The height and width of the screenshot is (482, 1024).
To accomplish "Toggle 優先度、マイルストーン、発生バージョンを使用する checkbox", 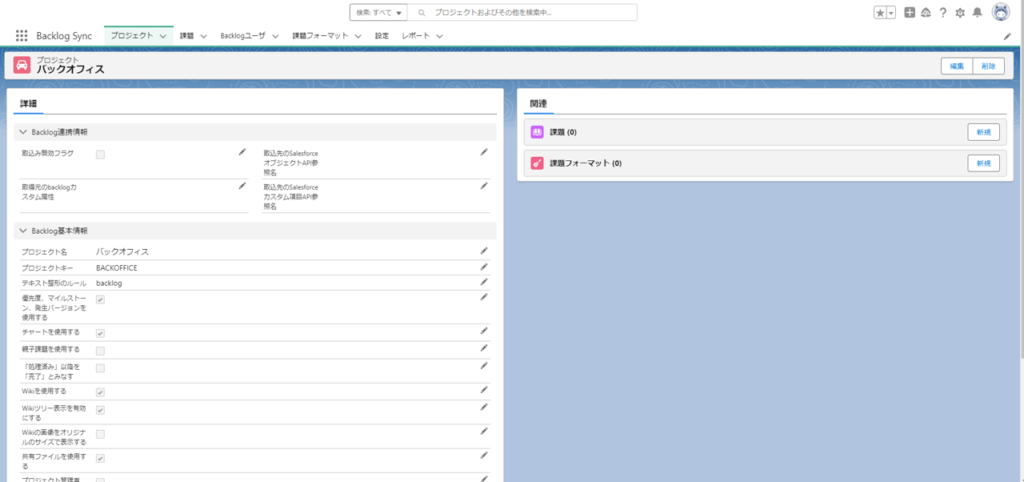I will click(101, 299).
